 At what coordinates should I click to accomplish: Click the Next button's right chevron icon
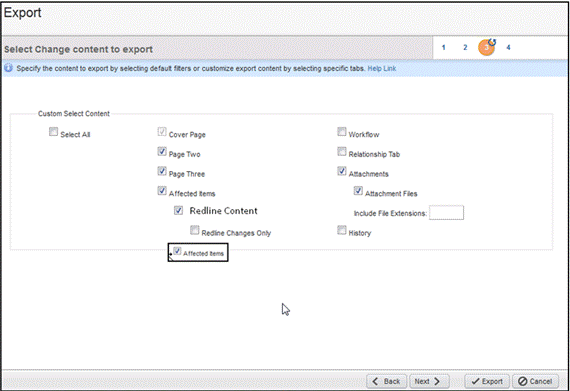(x=437, y=381)
